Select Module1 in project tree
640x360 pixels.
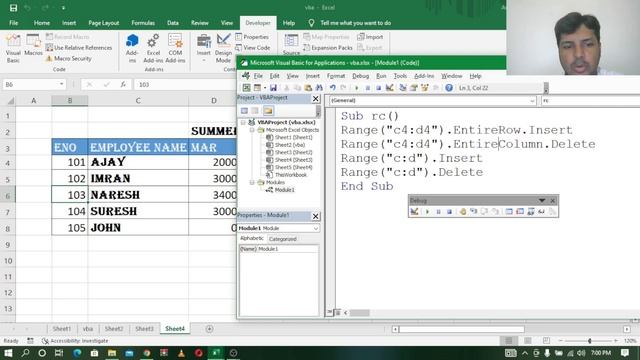tap(284, 190)
